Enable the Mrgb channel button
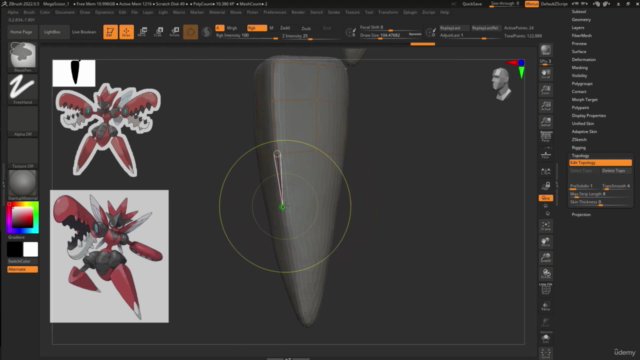Viewport: 640px width, 360px height. click(x=232, y=28)
